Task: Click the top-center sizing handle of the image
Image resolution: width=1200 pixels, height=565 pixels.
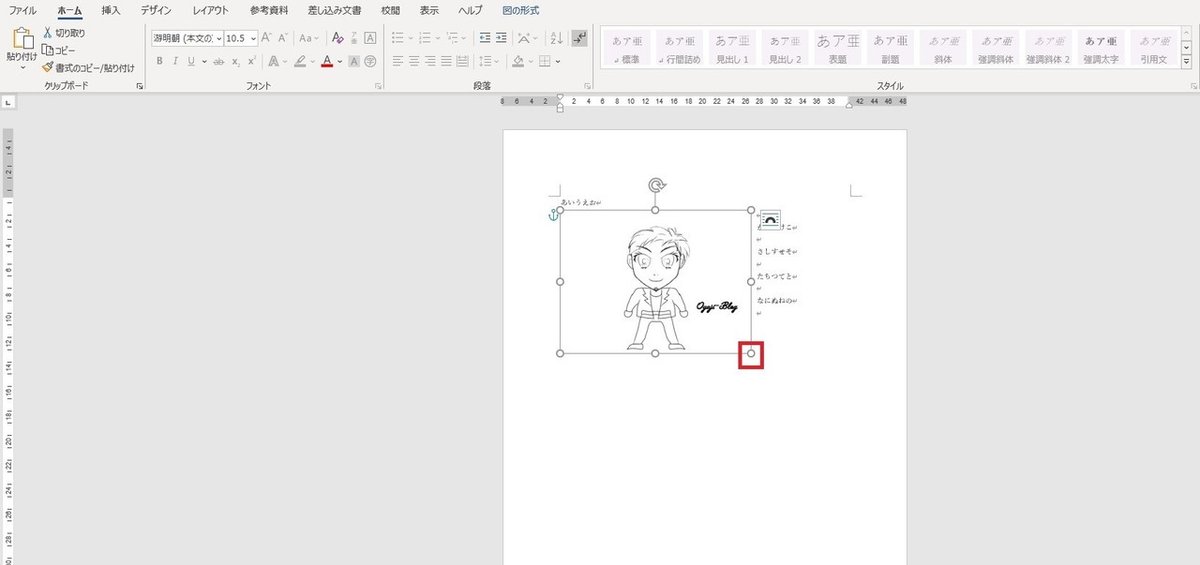Action: 655,210
